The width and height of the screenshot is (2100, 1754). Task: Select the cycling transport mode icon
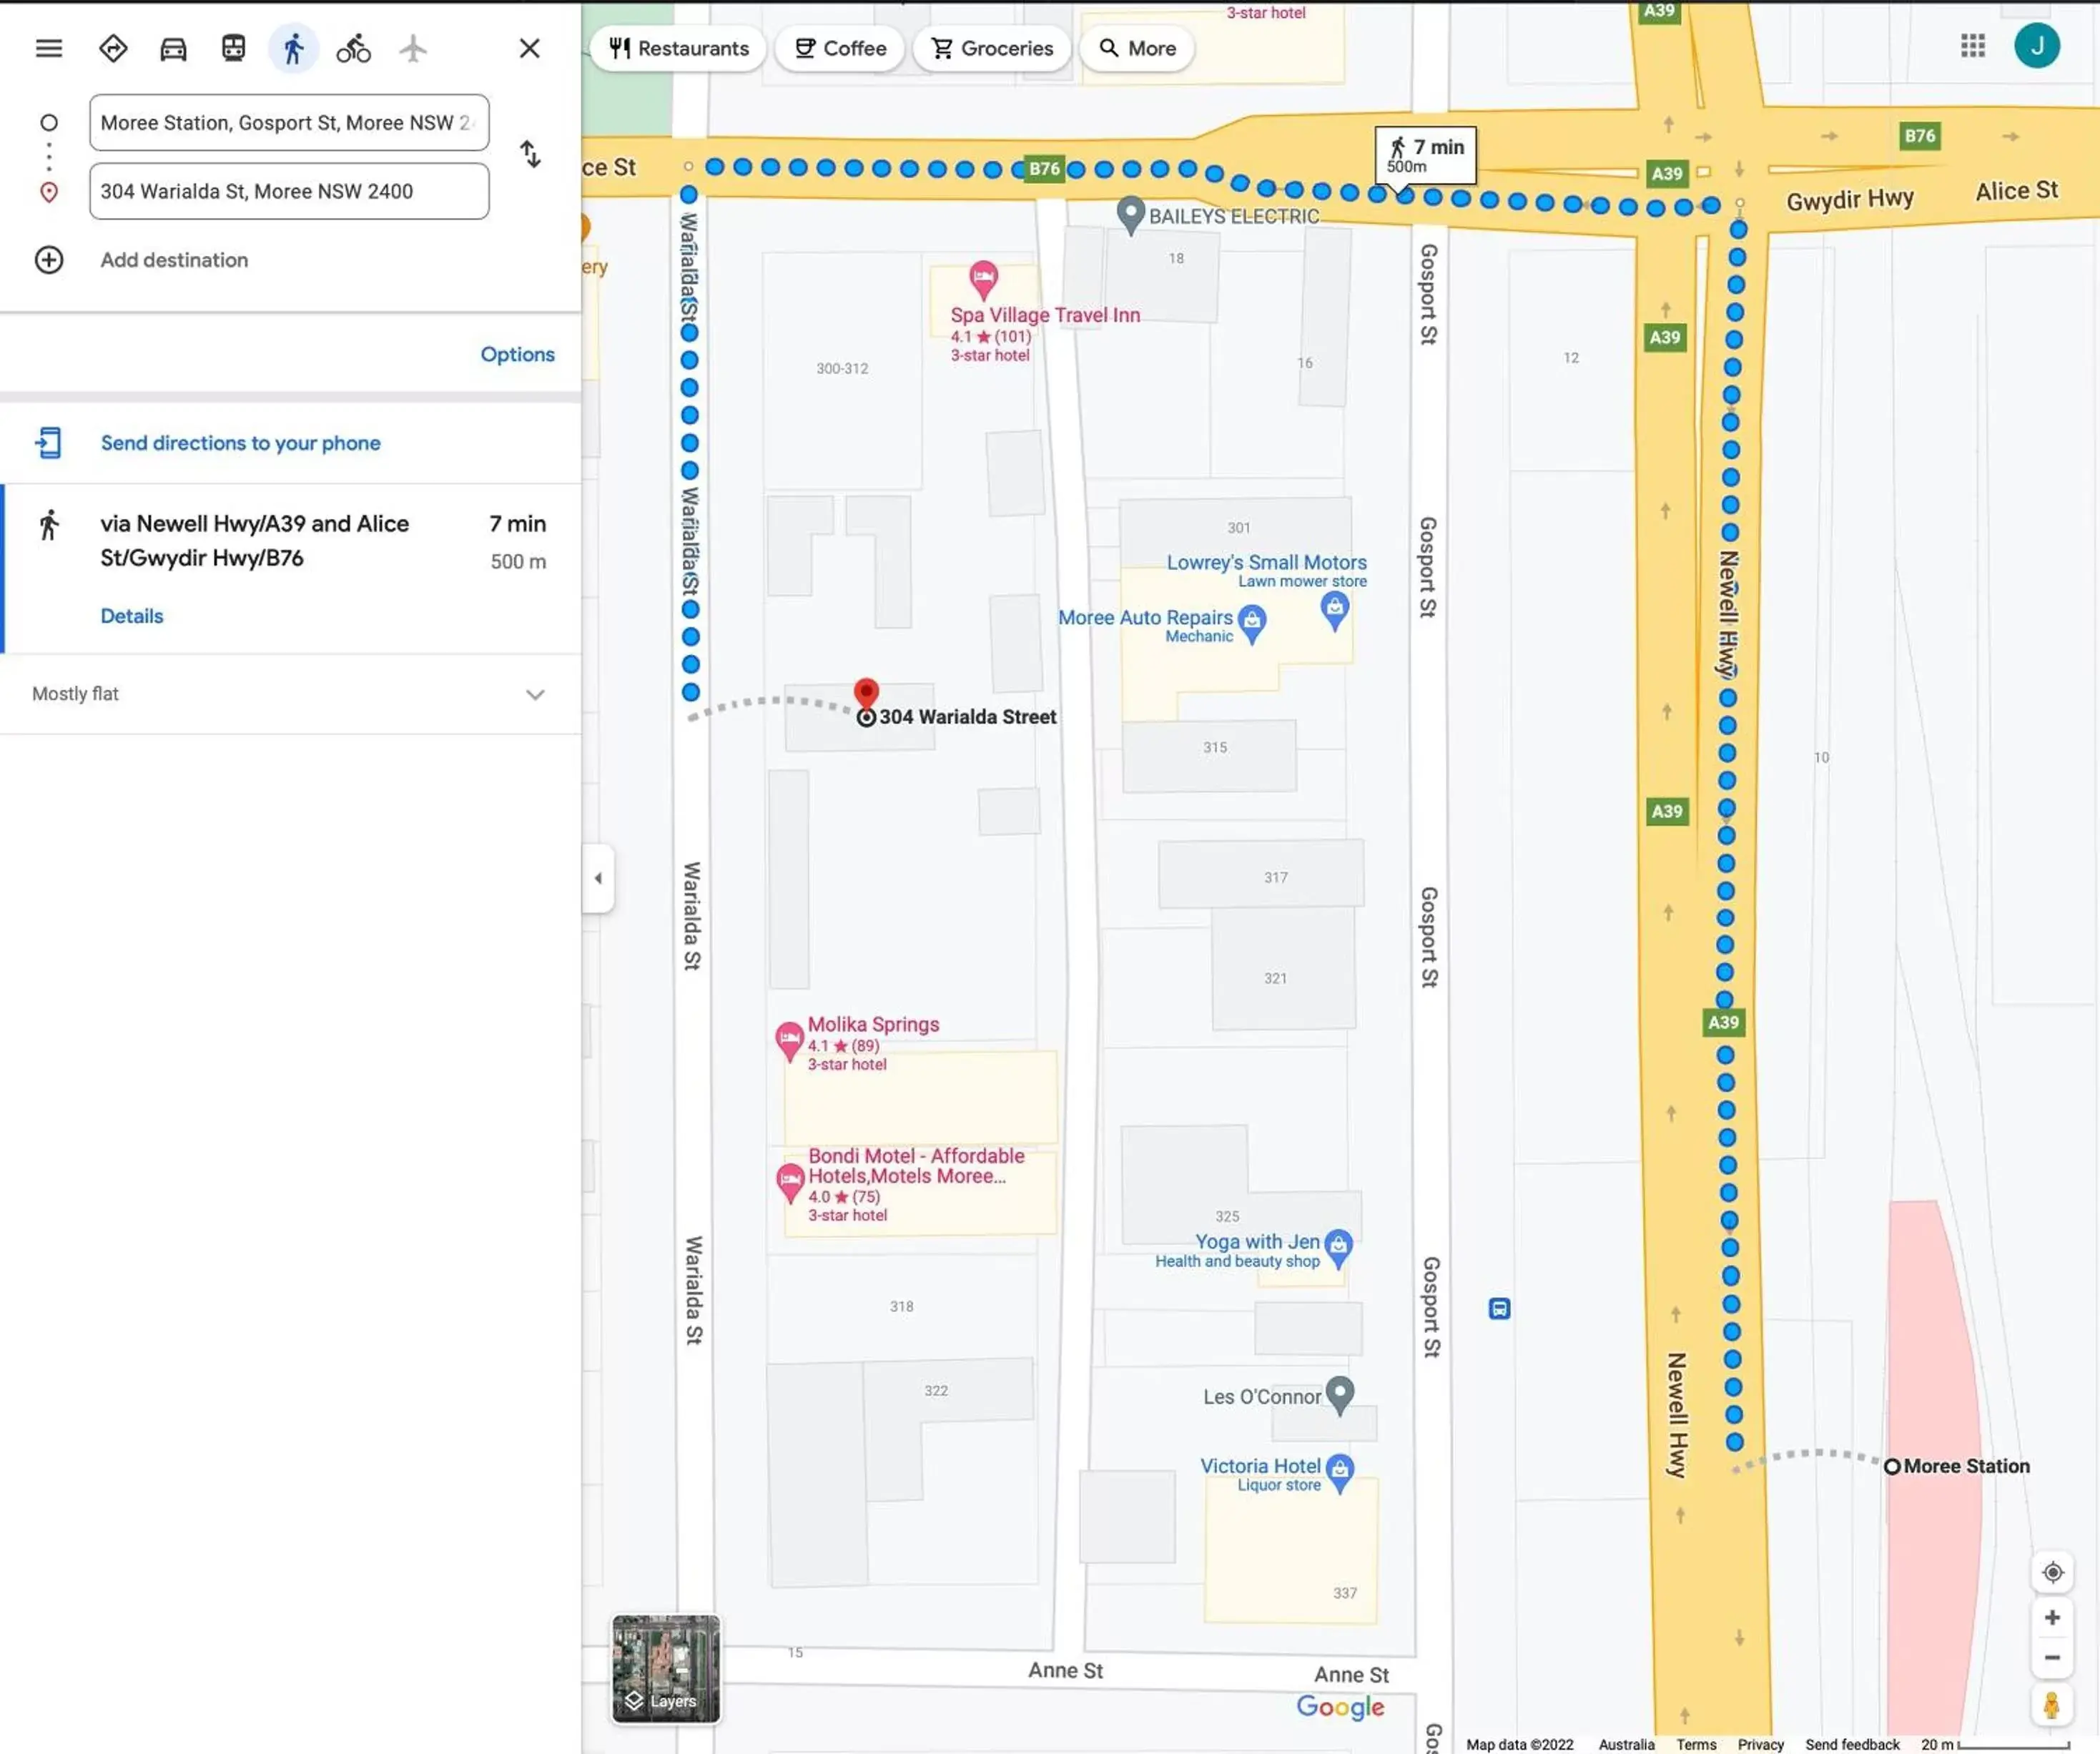pos(353,47)
